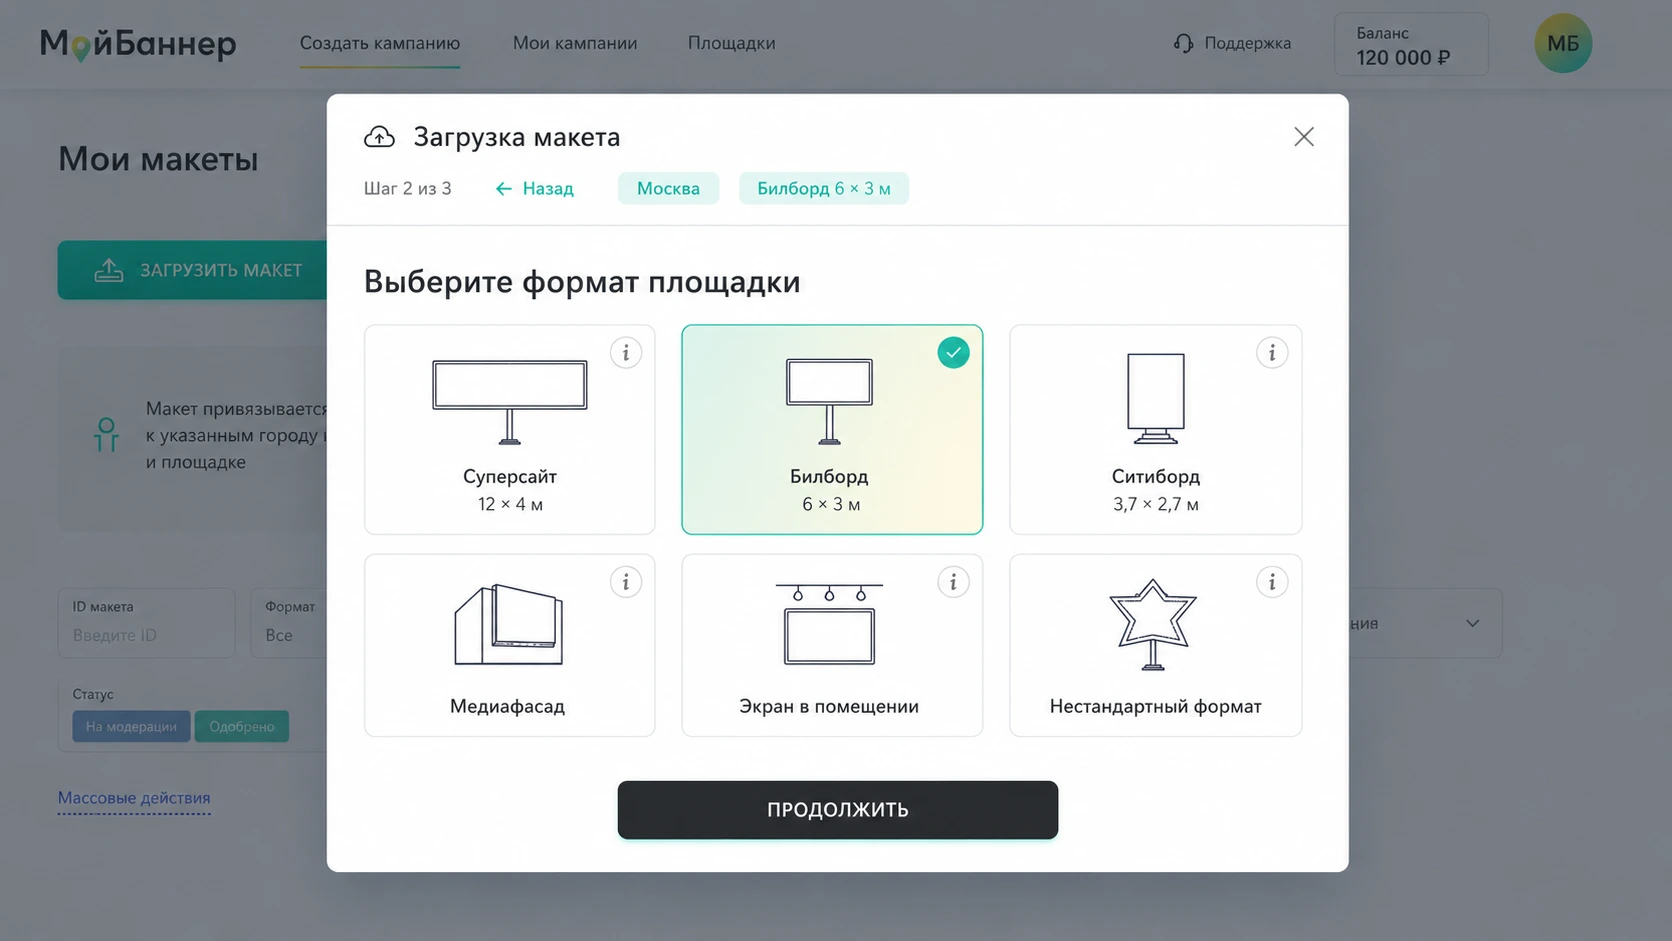Toggle the Одобрено status filter

click(x=242, y=727)
